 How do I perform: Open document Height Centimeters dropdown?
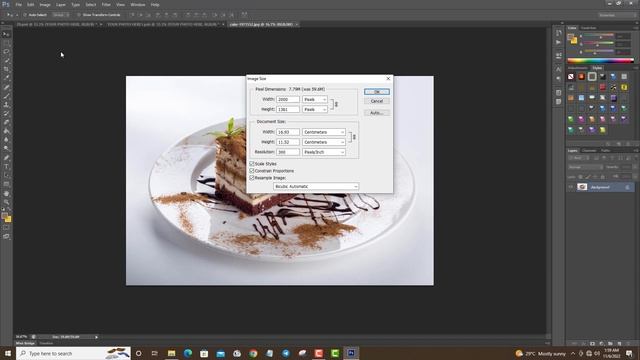[324, 142]
